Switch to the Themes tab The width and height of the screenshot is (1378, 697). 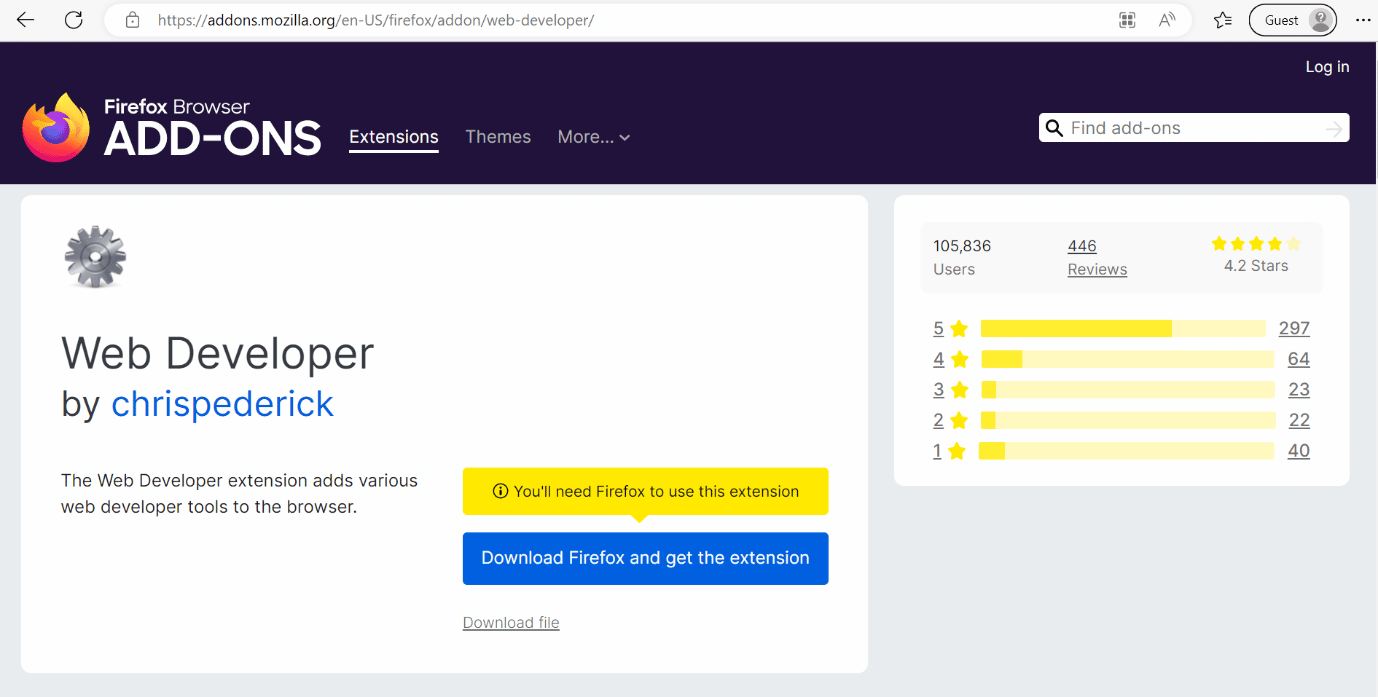[498, 137]
